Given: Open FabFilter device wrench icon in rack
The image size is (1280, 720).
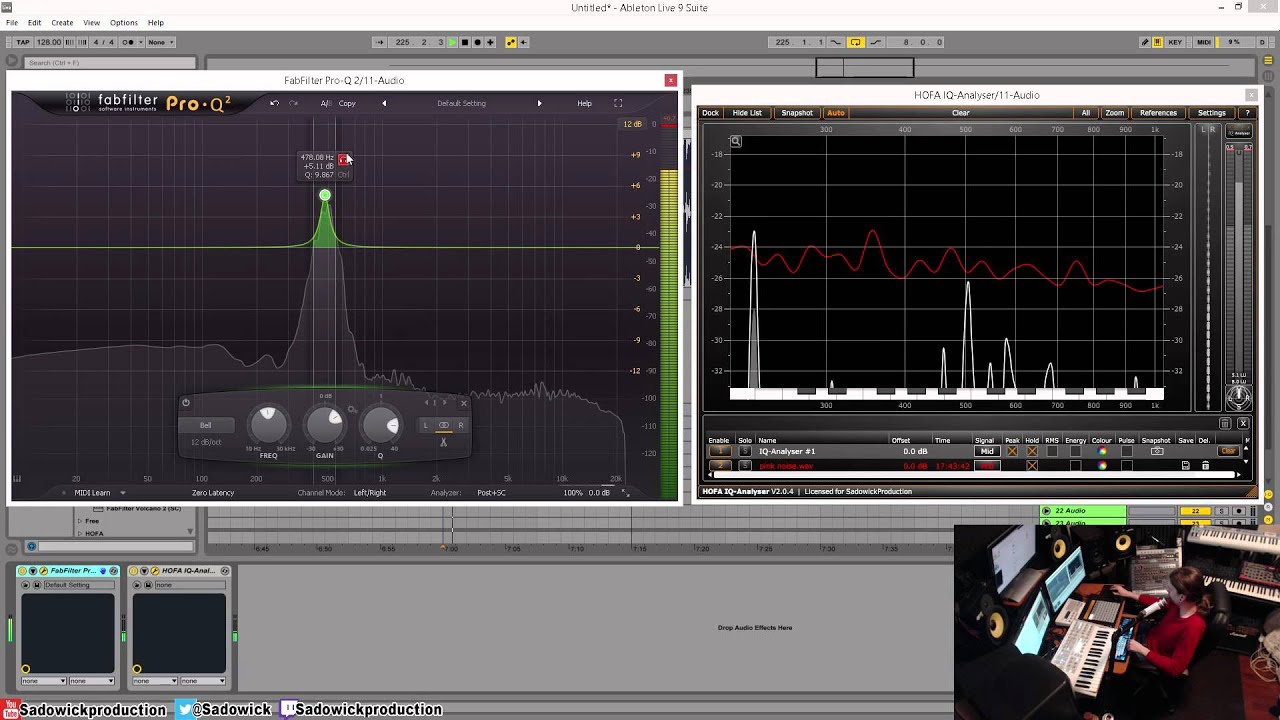Looking at the screenshot, I should pyautogui.click(x=43, y=571).
